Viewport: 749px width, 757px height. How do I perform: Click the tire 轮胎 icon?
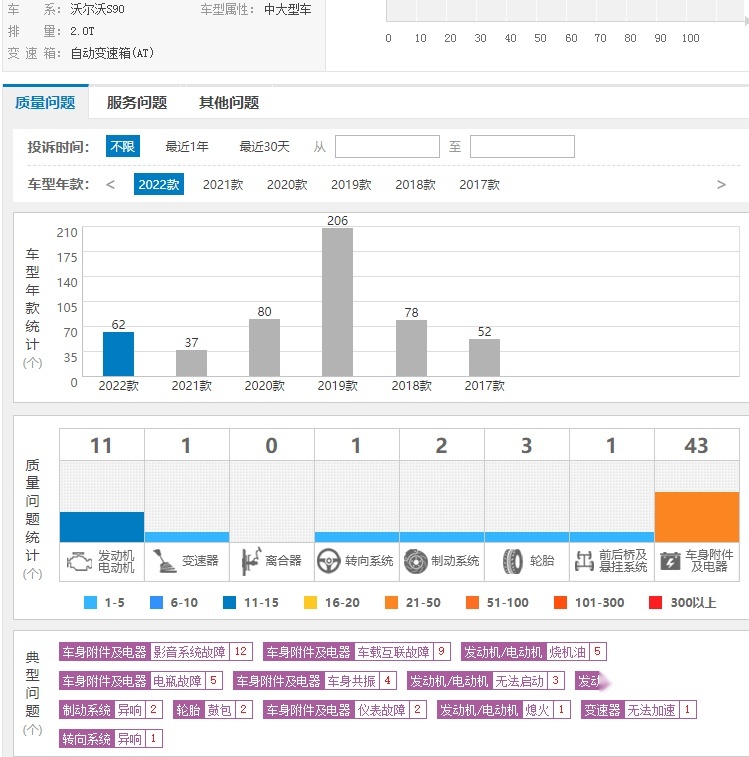click(512, 561)
